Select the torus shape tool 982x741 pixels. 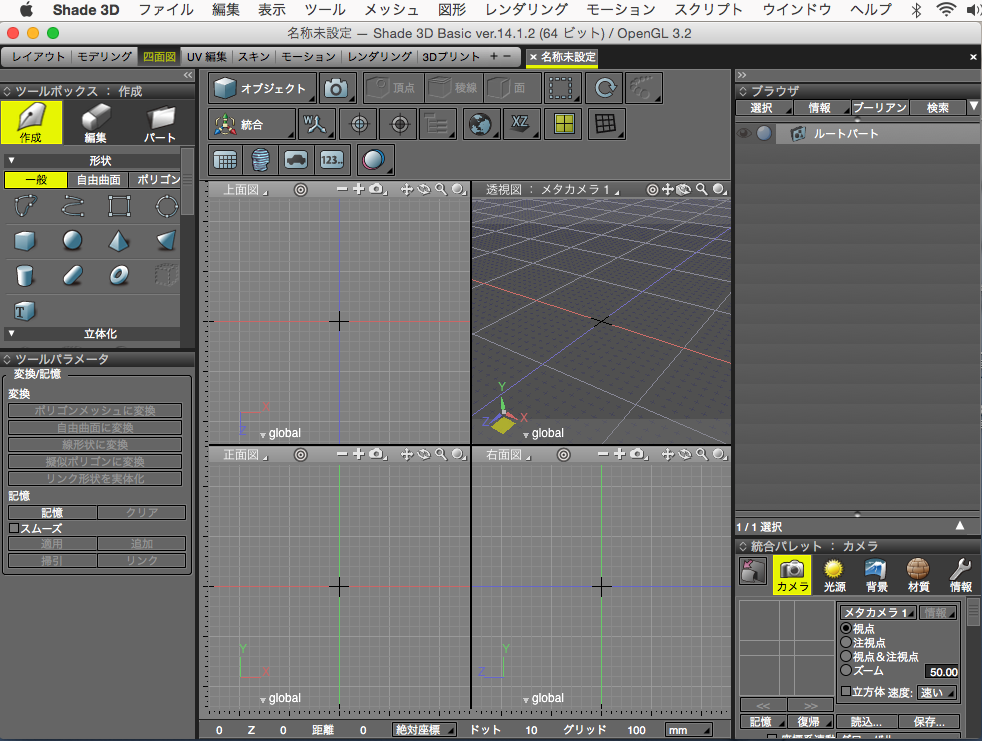119,276
